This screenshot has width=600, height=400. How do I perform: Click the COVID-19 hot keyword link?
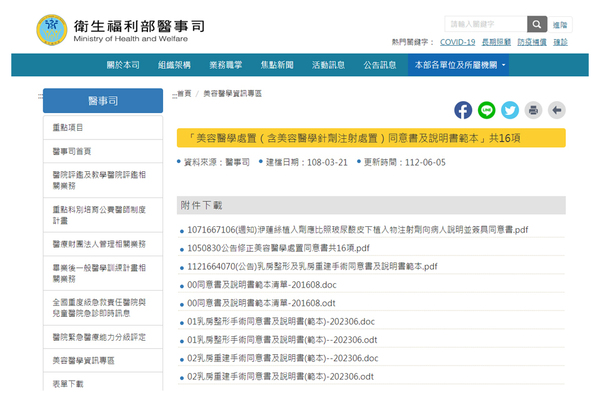pyautogui.click(x=457, y=42)
